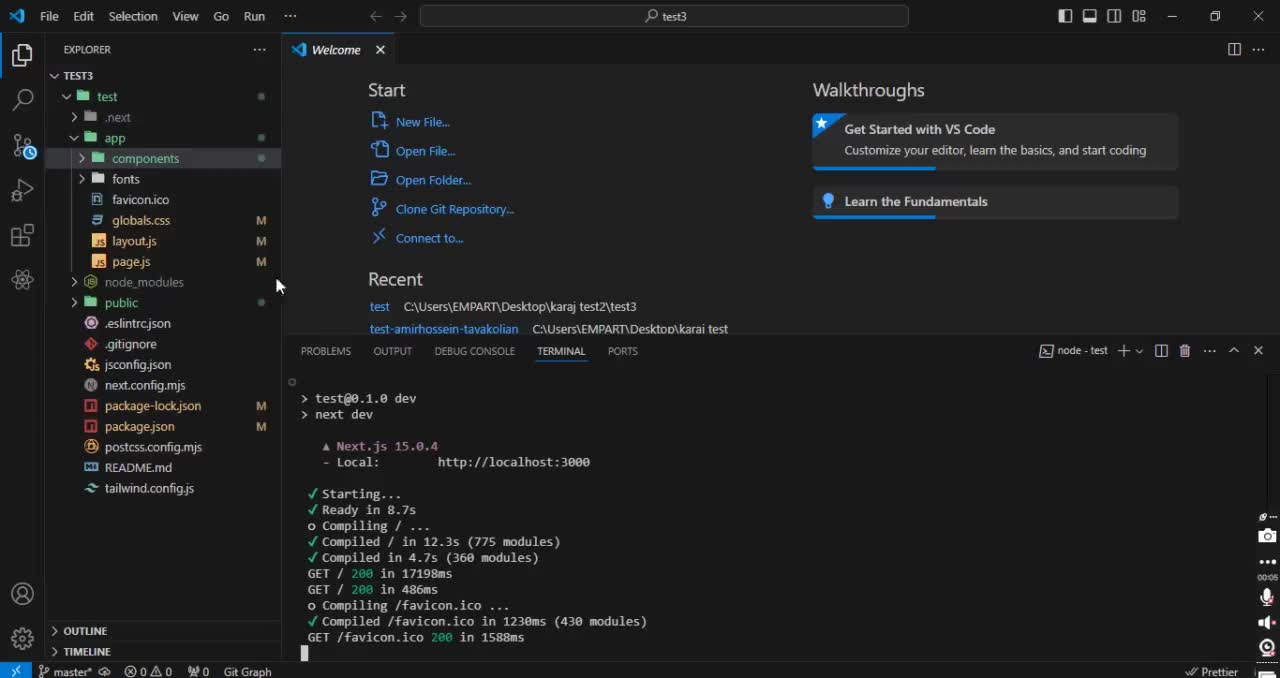The image size is (1280, 678).
Task: Click the Prettier status bar item
Action: click(x=1212, y=671)
